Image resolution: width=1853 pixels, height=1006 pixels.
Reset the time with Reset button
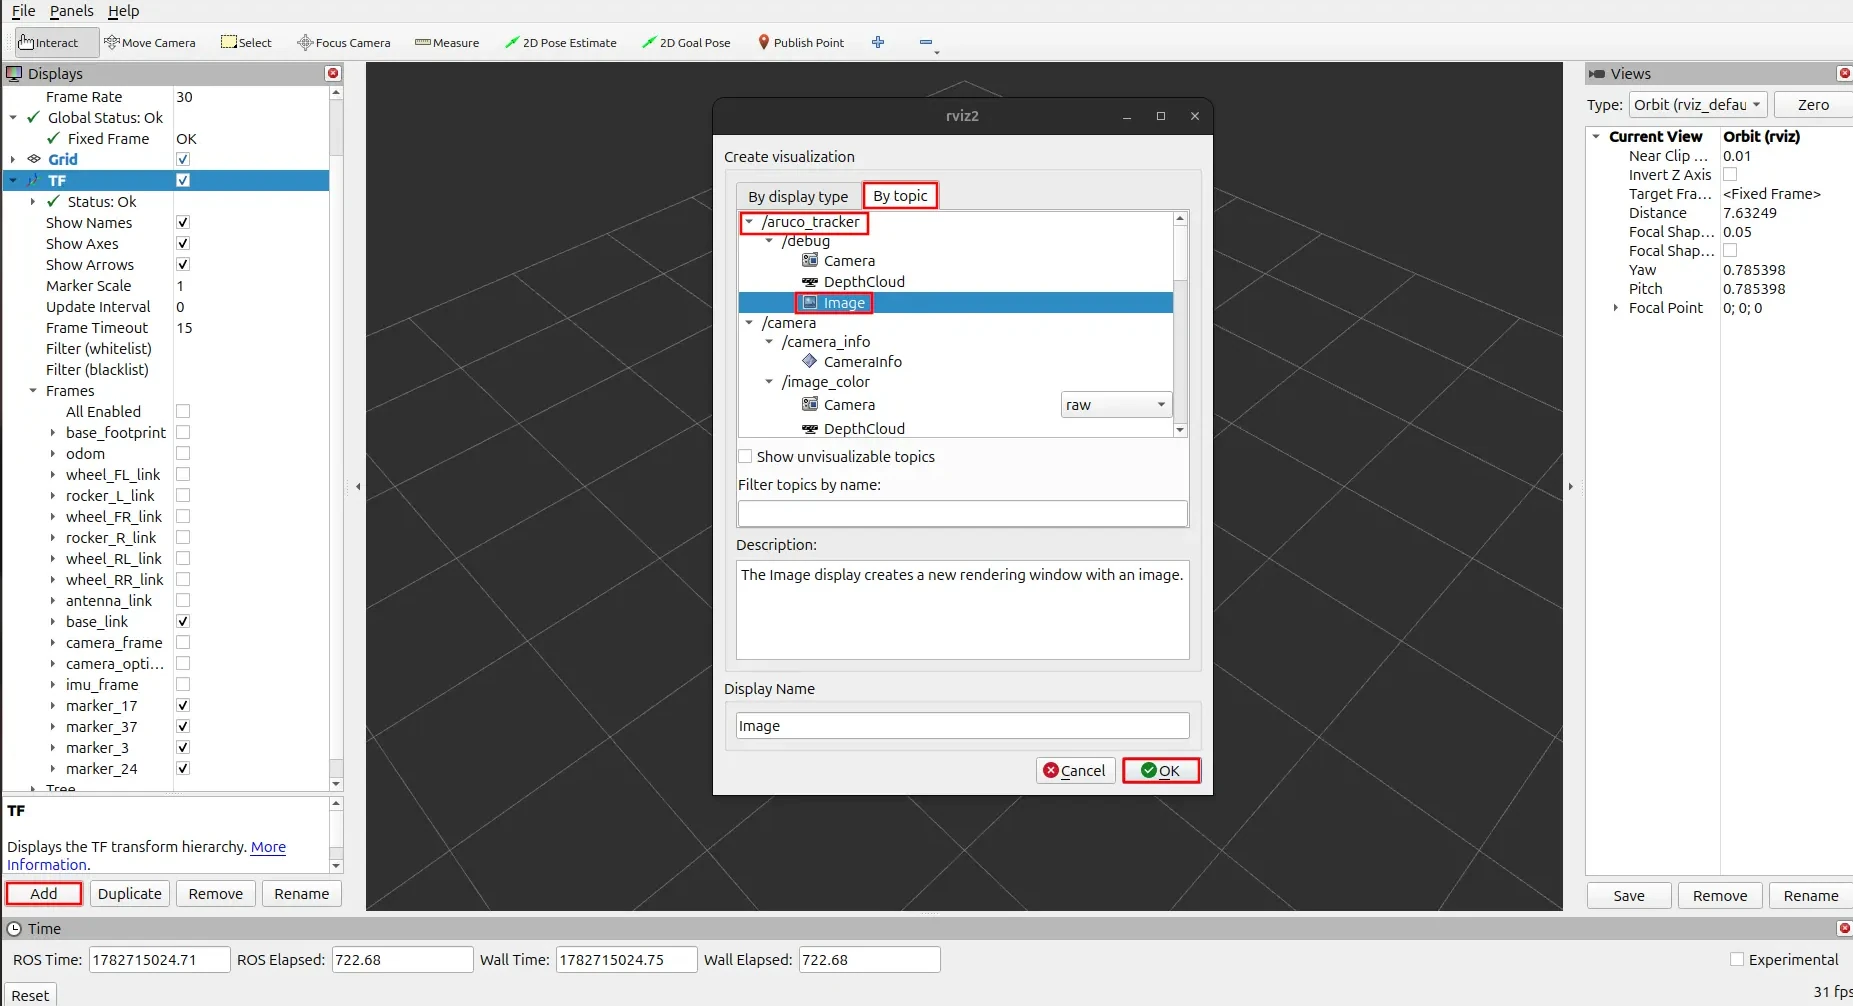pyautogui.click(x=30, y=995)
